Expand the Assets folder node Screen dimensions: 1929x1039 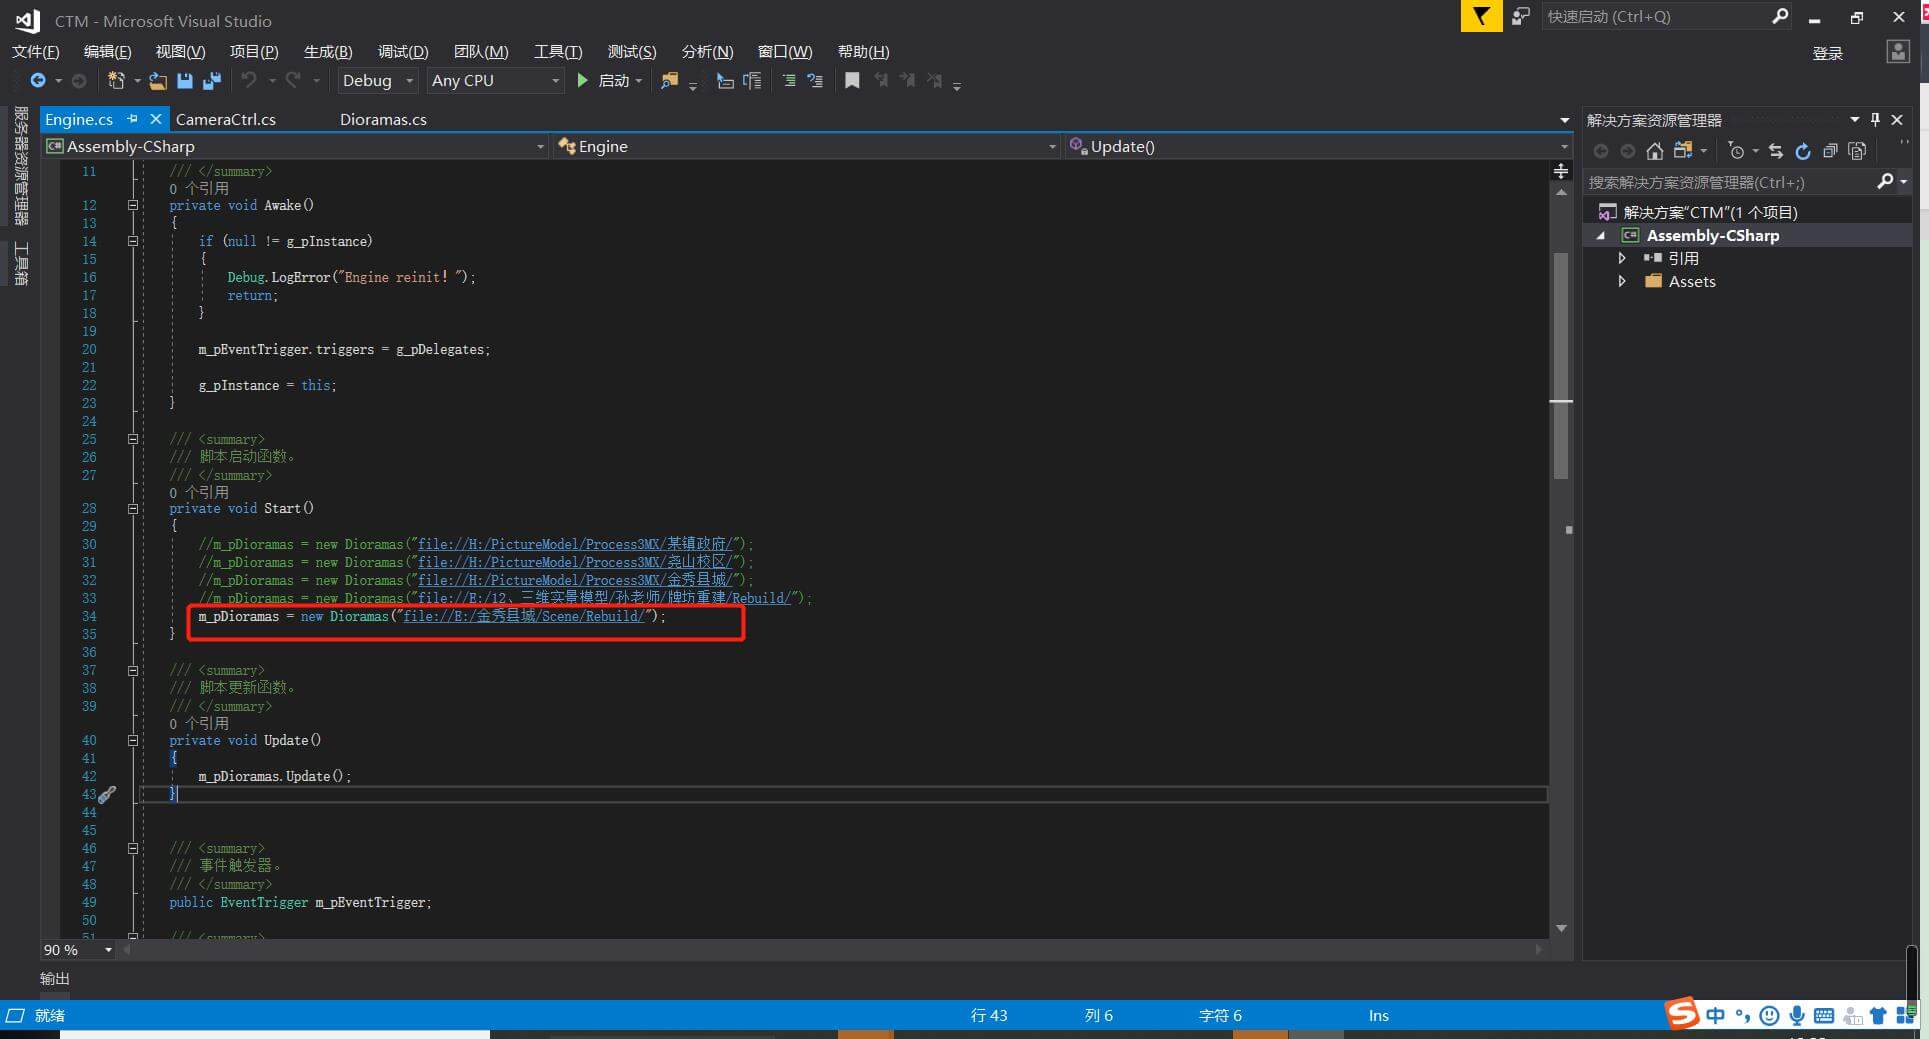click(x=1622, y=282)
